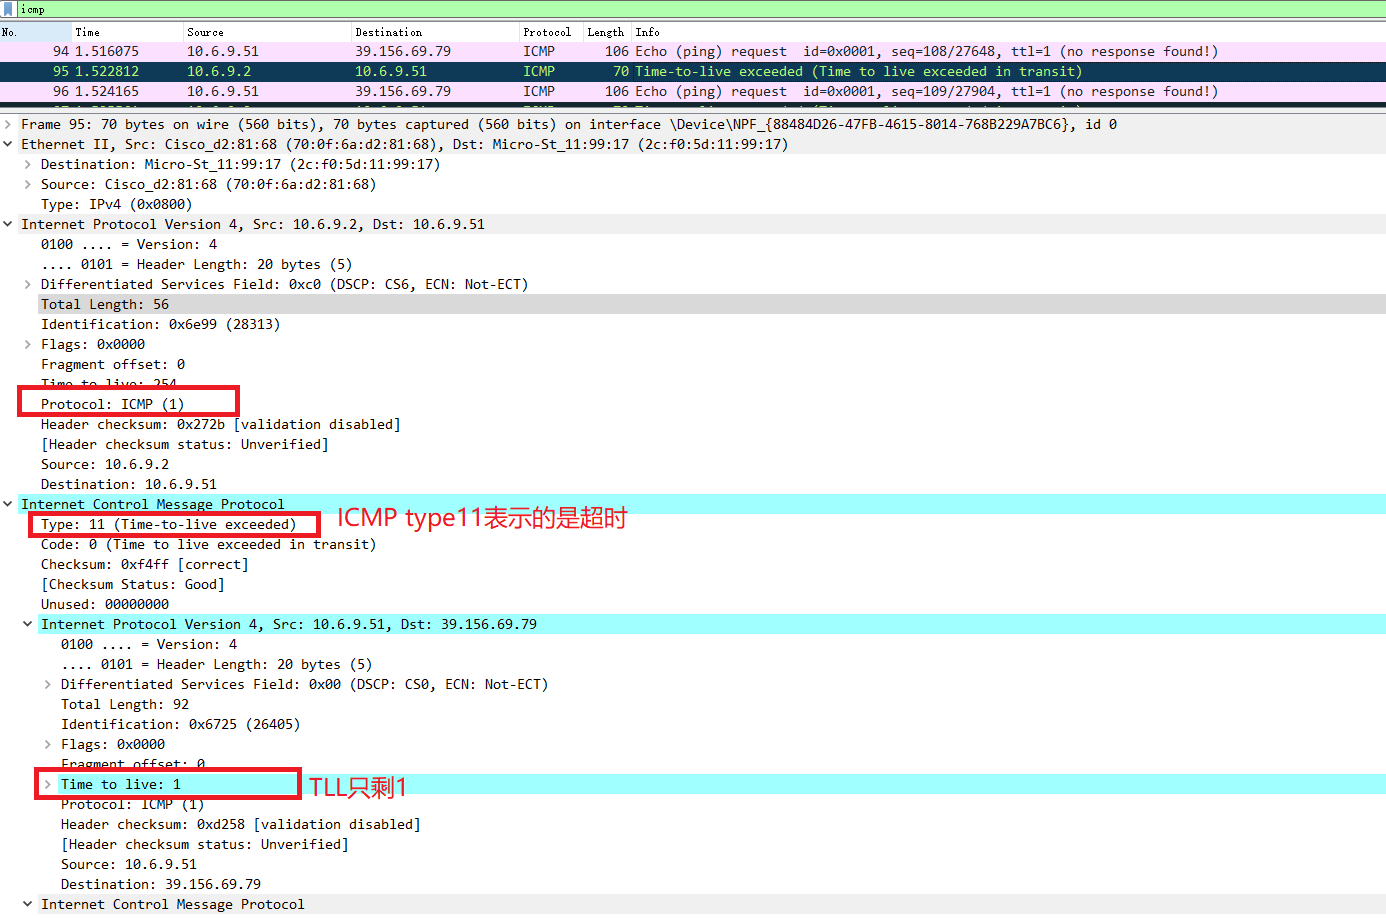The width and height of the screenshot is (1386, 918).
Task: Expand the inner IPv4 header for 39.156.69.79
Action: pos(26,624)
